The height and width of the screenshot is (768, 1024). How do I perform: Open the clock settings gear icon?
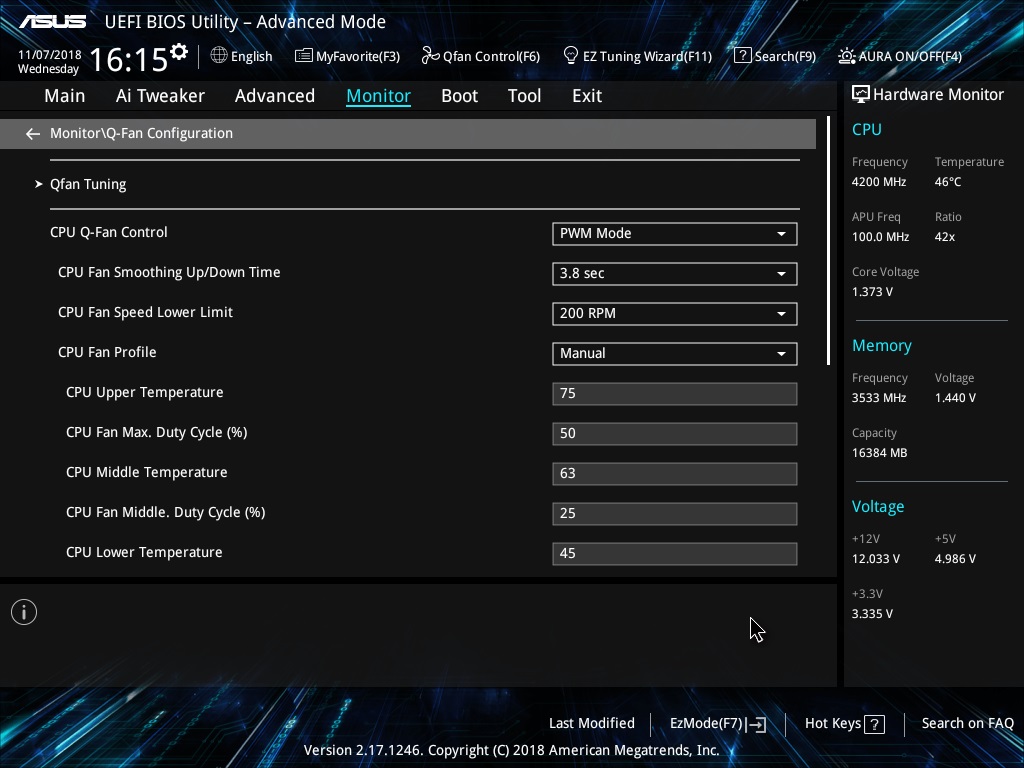[x=179, y=51]
